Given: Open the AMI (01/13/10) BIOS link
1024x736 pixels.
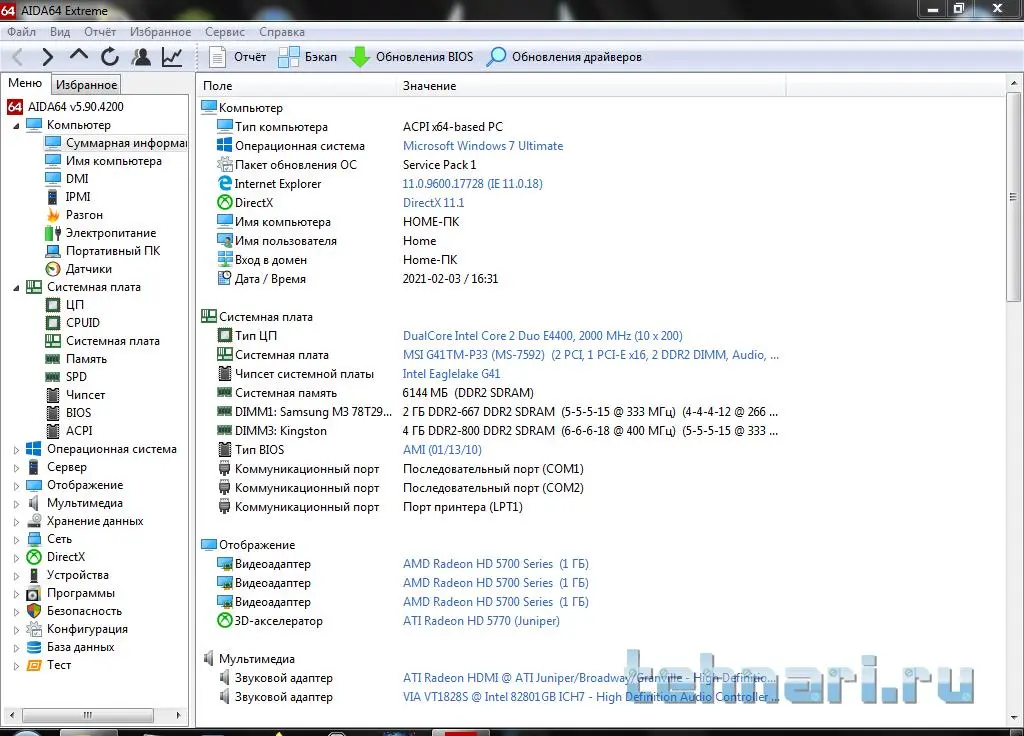Looking at the screenshot, I should [442, 449].
